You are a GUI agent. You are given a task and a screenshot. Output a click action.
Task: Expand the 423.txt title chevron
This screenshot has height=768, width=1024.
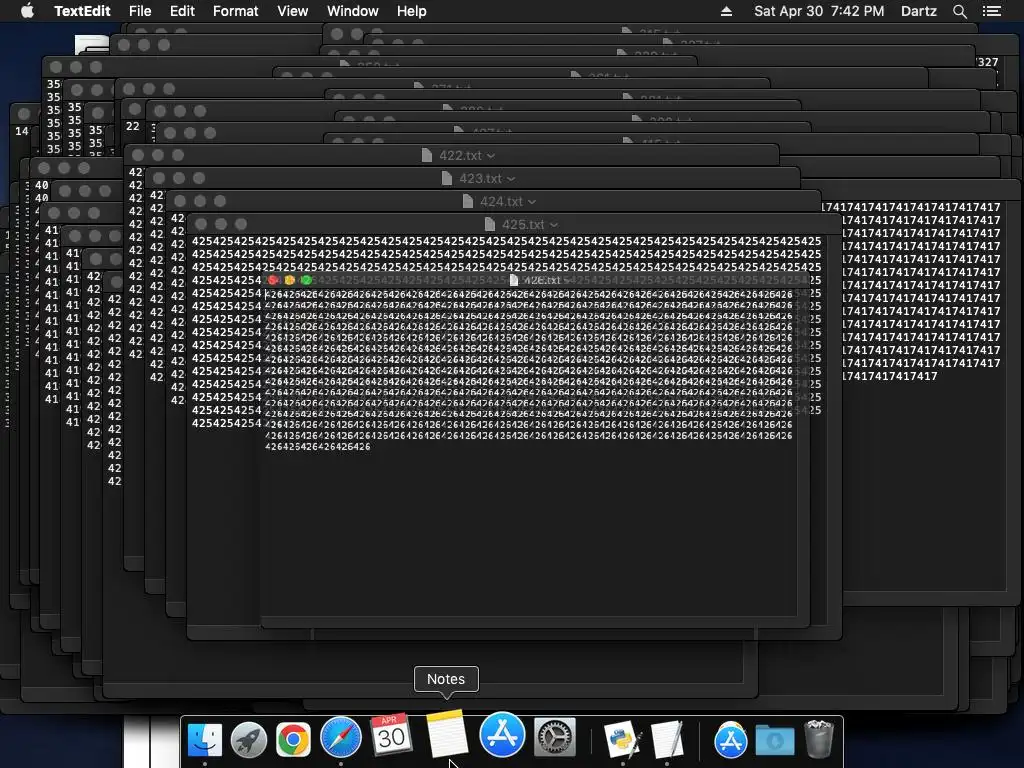pos(511,179)
